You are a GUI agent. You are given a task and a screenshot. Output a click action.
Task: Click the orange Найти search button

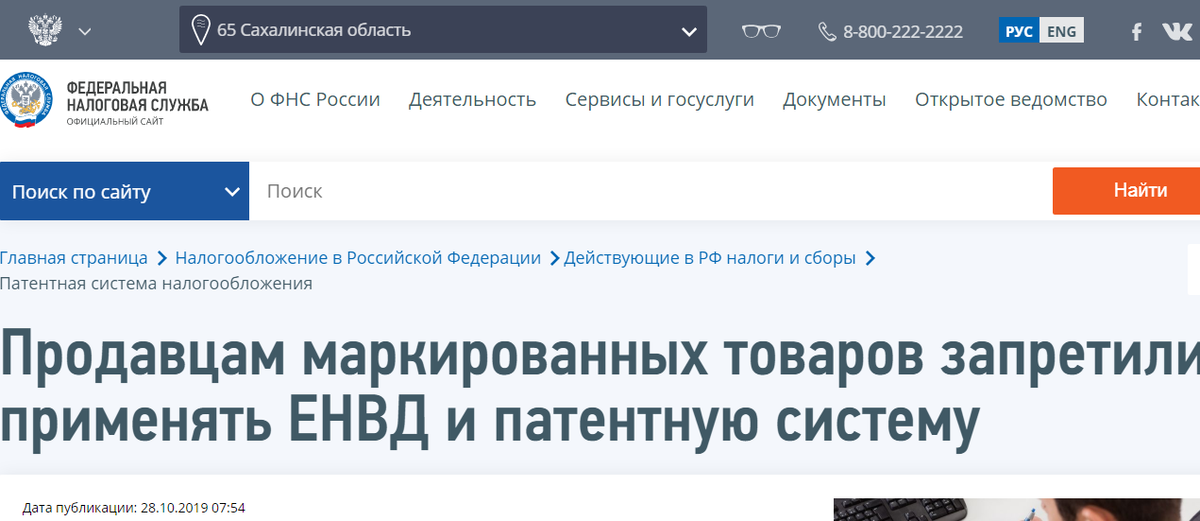click(x=1126, y=190)
